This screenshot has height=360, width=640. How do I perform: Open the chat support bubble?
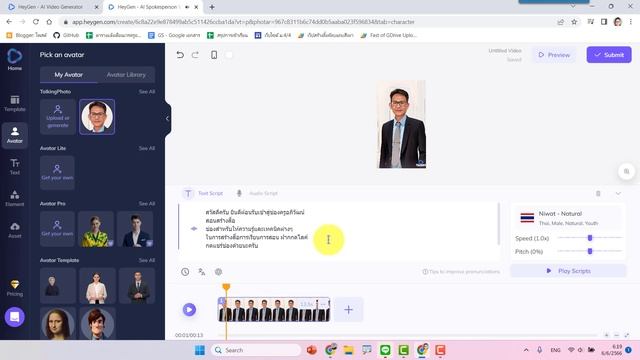pyautogui.click(x=15, y=317)
